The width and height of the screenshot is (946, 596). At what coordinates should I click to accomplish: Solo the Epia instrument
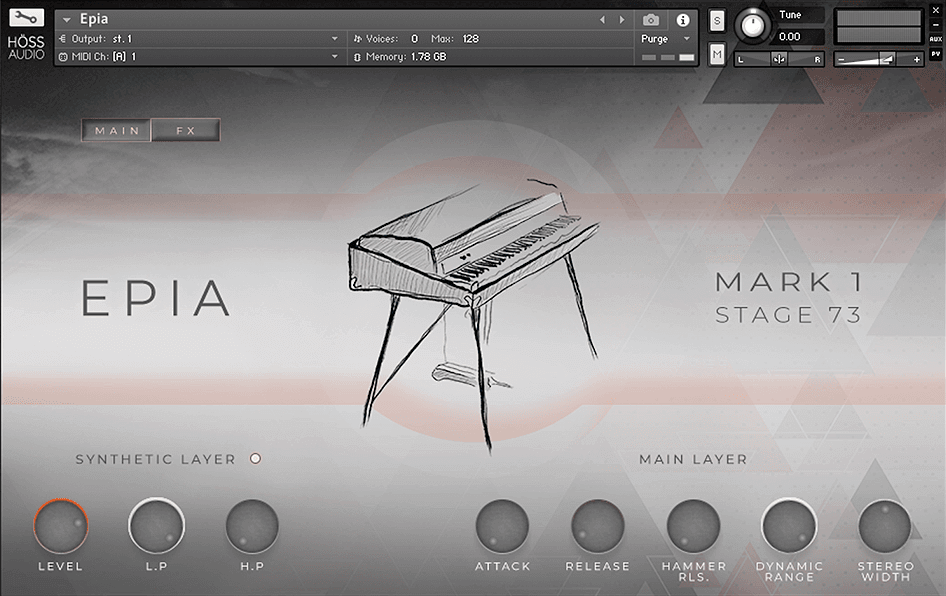[716, 19]
